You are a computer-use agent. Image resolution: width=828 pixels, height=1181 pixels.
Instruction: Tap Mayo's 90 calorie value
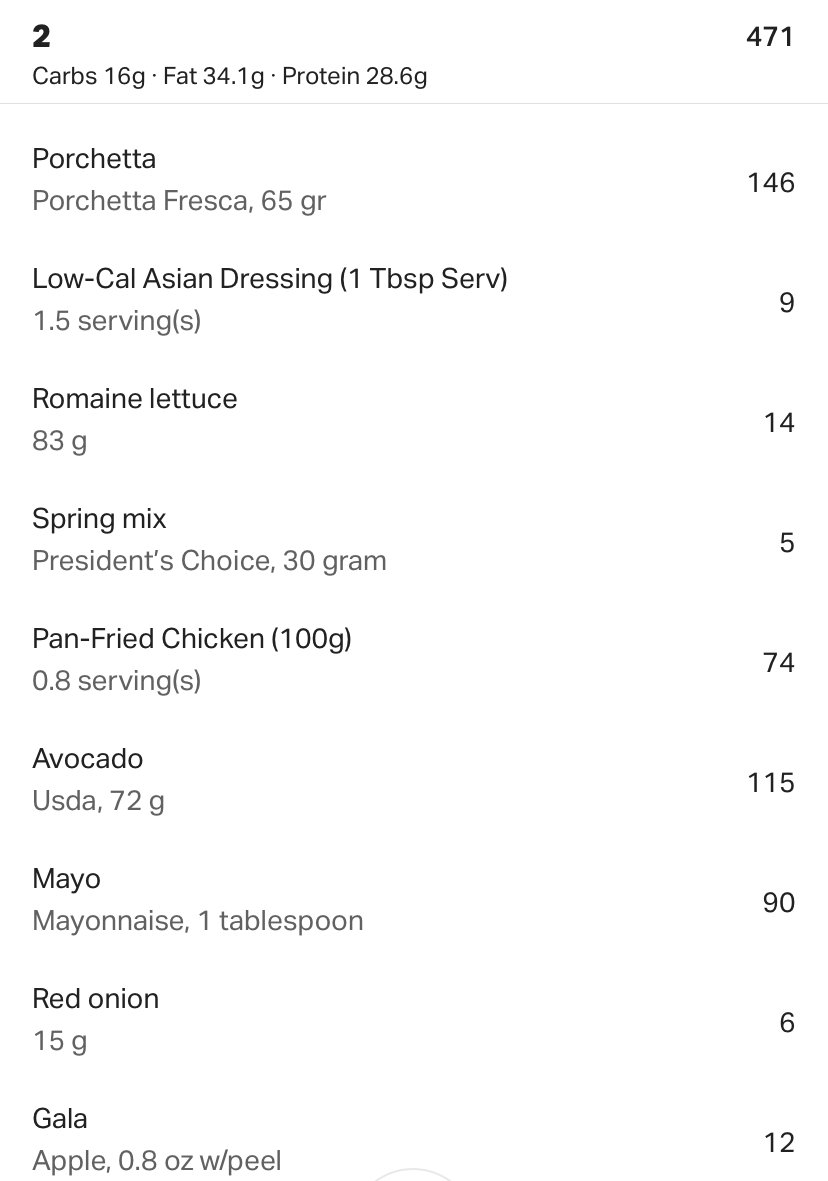tap(778, 902)
